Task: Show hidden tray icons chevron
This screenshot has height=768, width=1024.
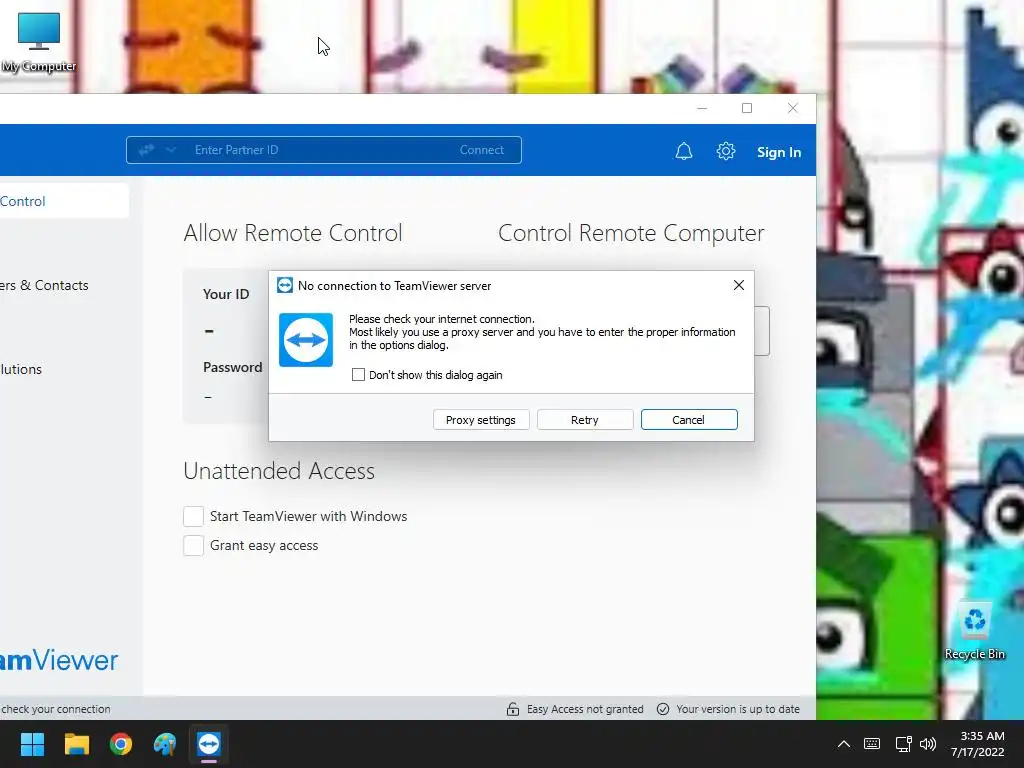Action: tap(844, 744)
